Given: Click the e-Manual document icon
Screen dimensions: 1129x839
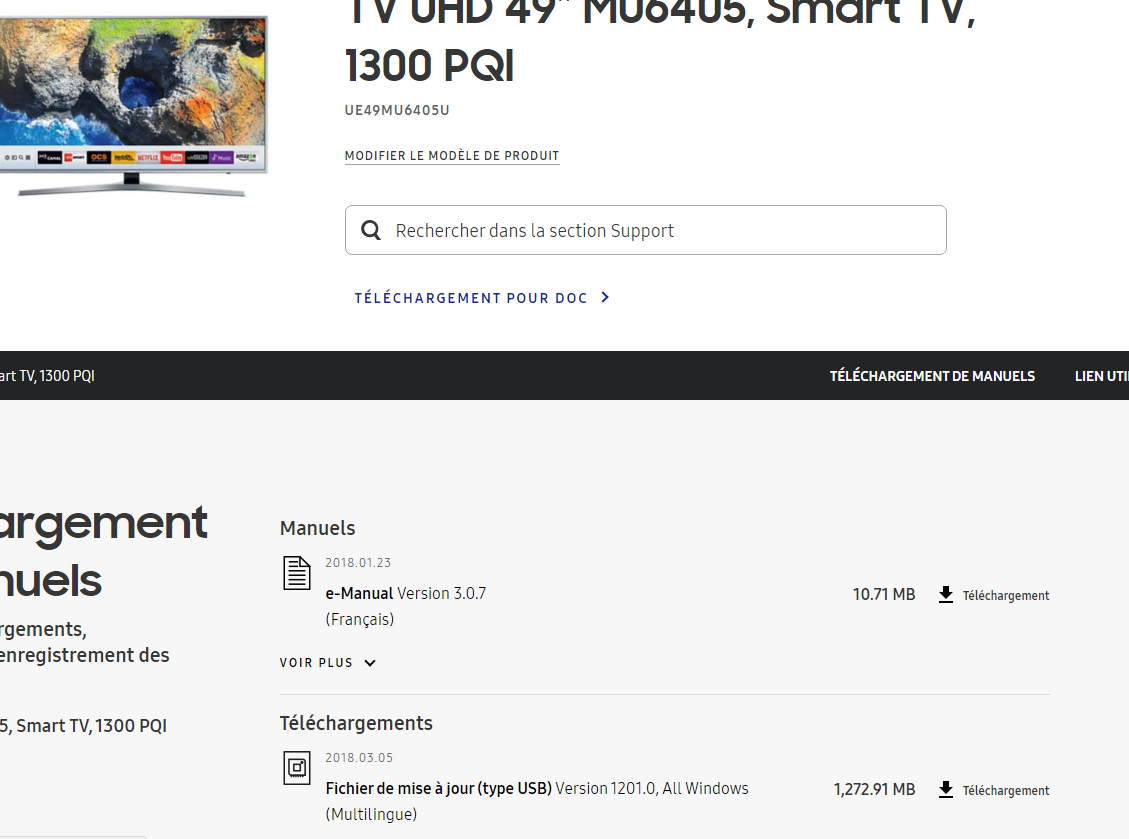Looking at the screenshot, I should (297, 573).
